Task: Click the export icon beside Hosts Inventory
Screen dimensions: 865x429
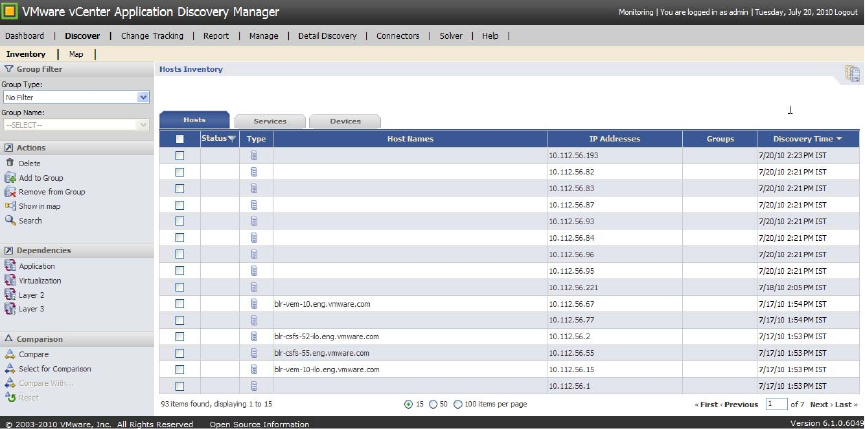Action: [x=852, y=73]
